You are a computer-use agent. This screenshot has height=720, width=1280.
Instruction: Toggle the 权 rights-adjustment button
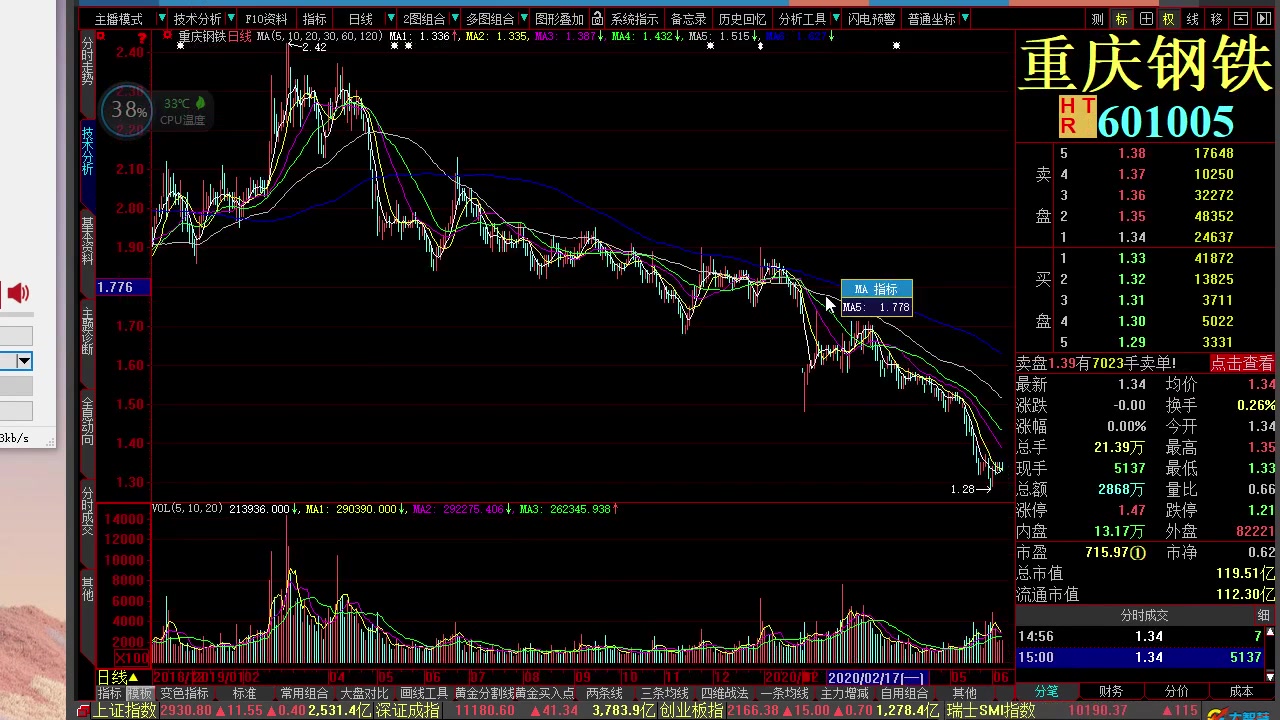(1169, 19)
